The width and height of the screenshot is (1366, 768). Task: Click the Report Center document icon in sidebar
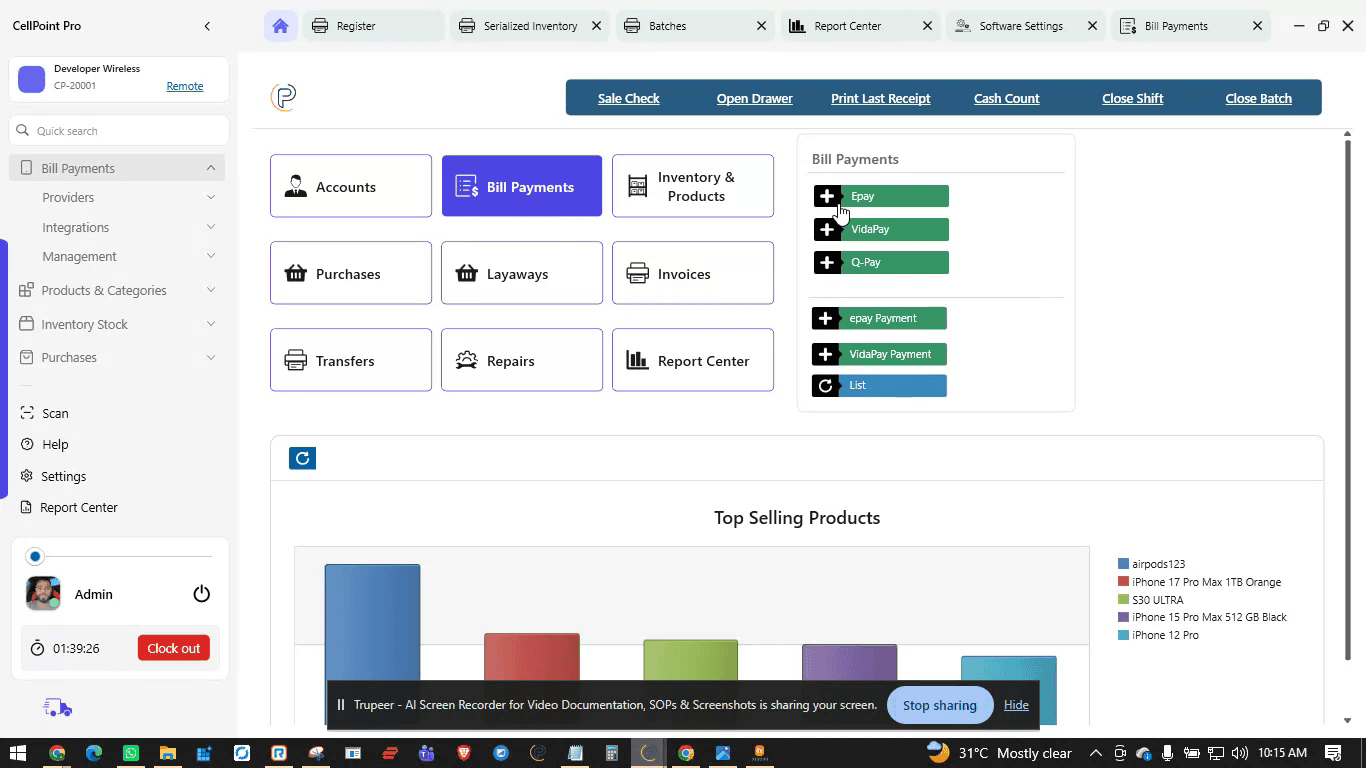[x=27, y=507]
